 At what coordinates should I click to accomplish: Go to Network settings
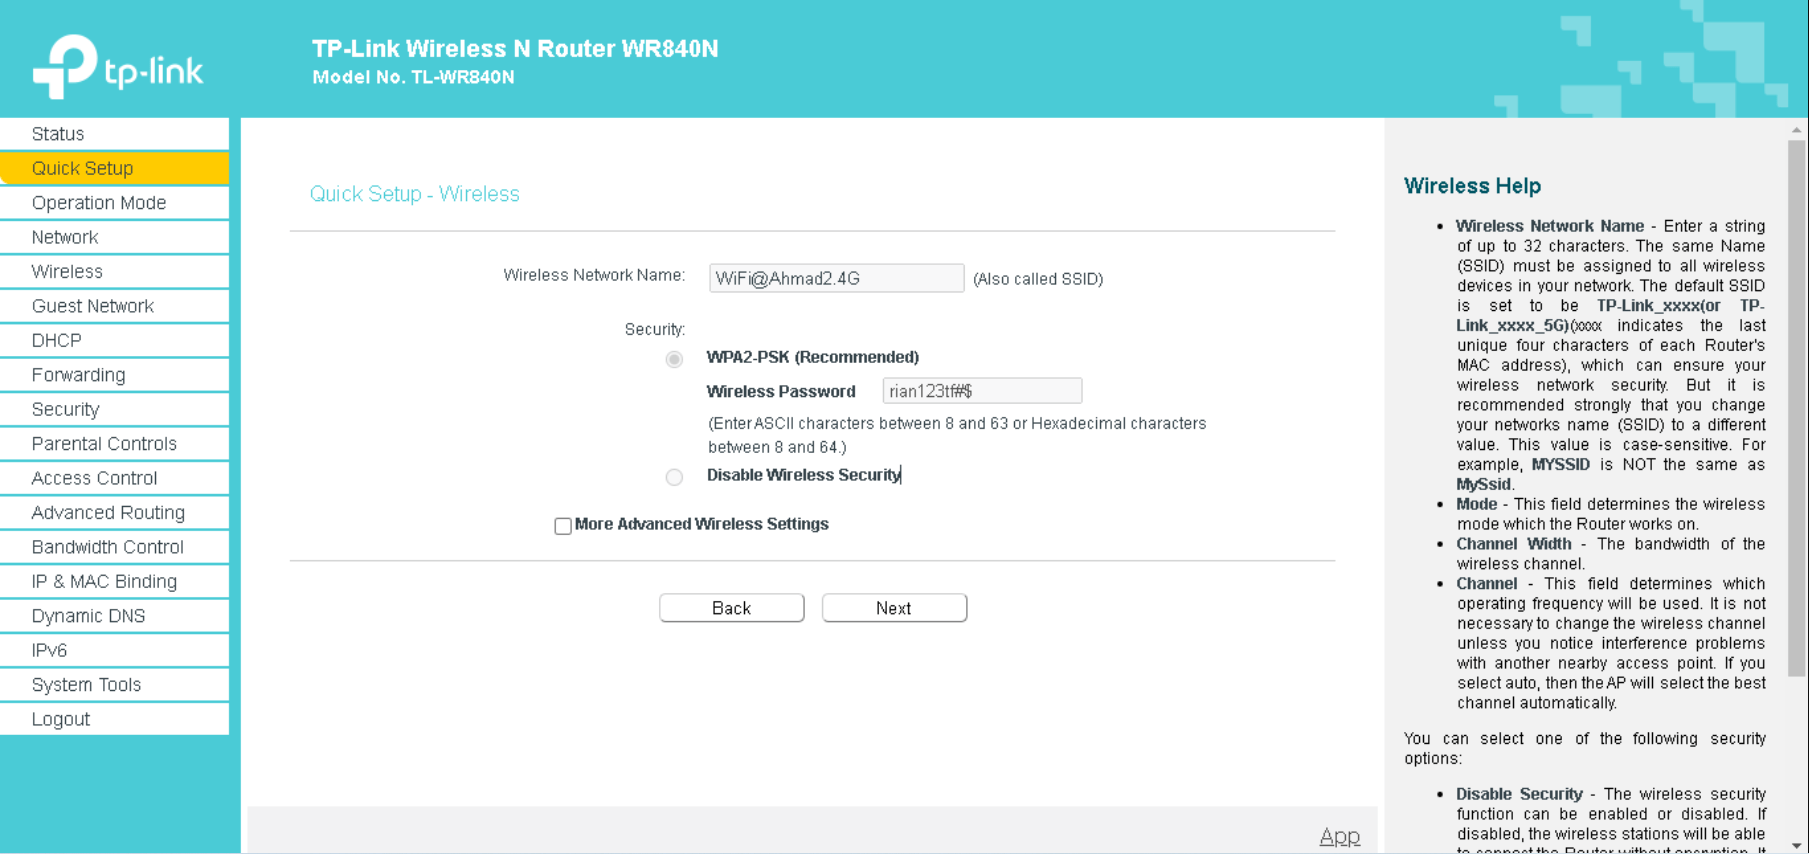(x=114, y=237)
